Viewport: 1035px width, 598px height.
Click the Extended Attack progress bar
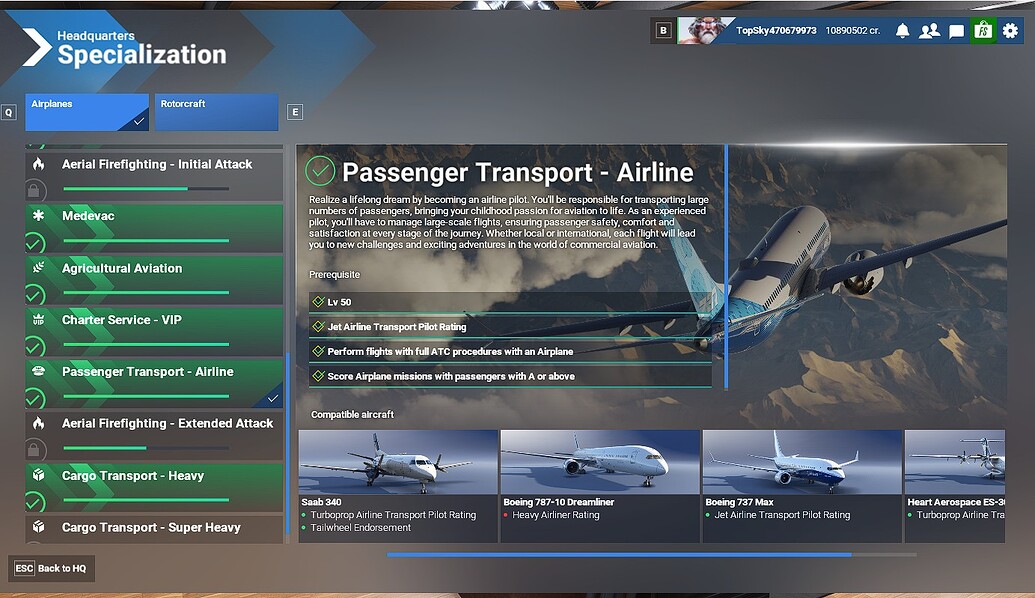146,448
